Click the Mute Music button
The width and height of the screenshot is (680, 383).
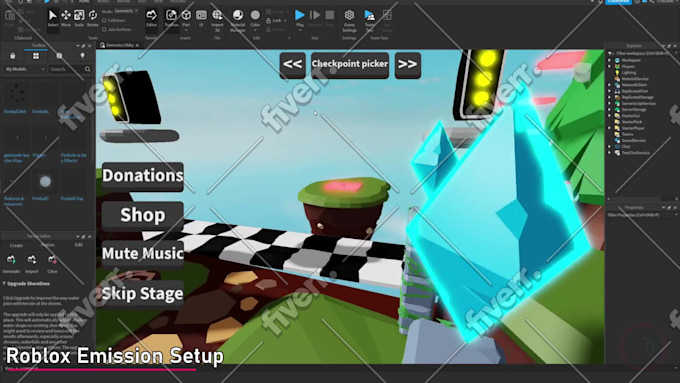click(143, 254)
